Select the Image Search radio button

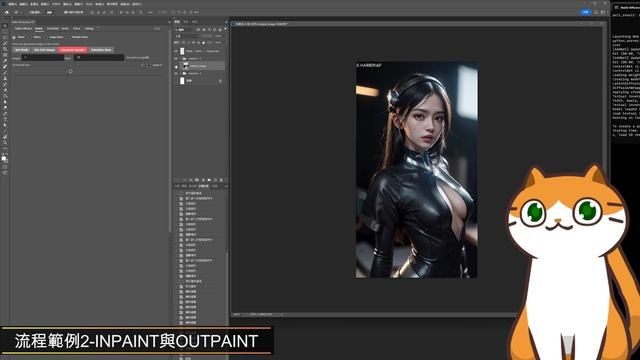click(46, 37)
